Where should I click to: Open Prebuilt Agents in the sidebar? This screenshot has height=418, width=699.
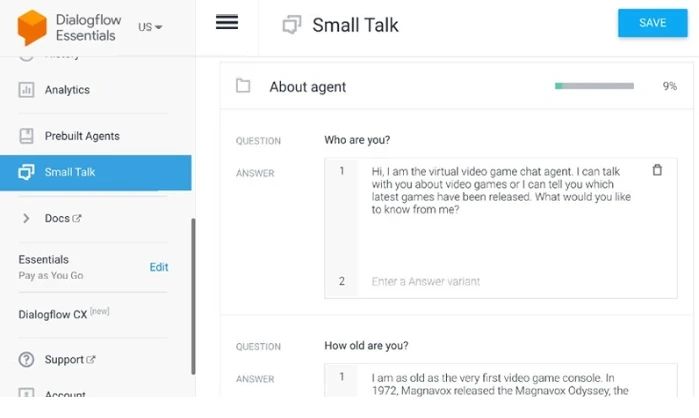(x=82, y=136)
